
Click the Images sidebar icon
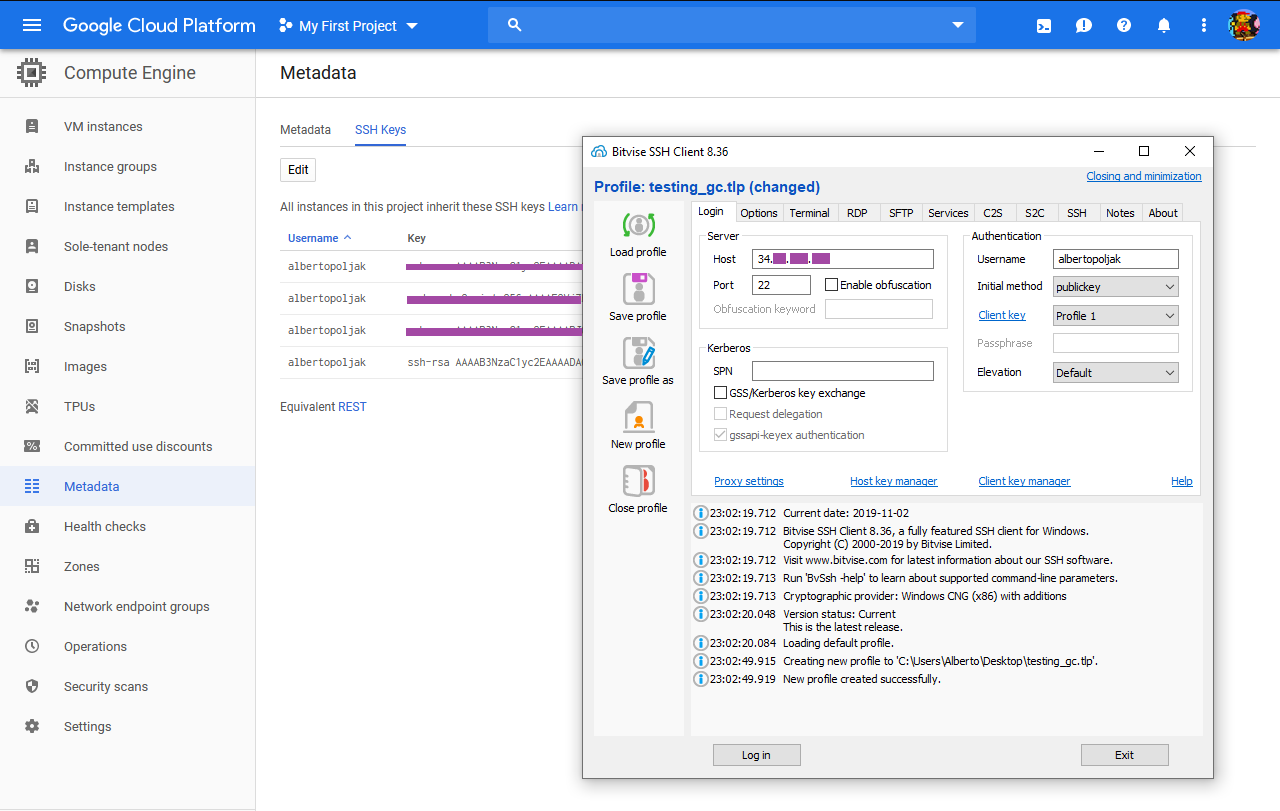32,367
